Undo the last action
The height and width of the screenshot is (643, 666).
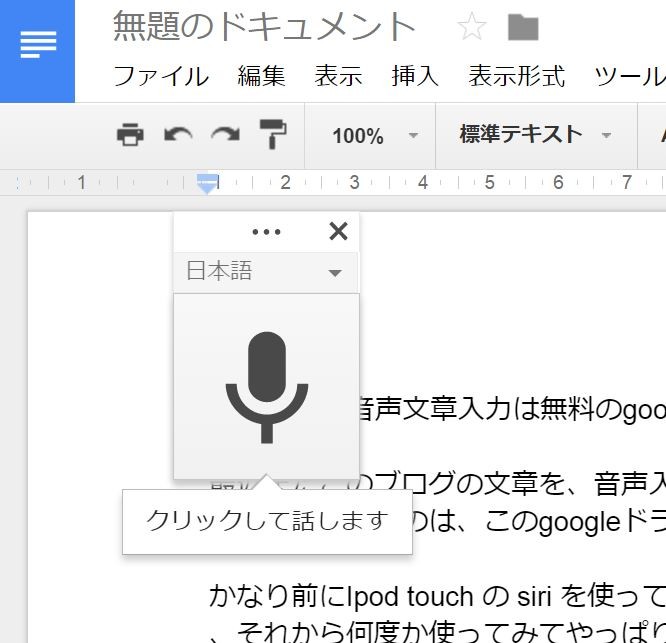[178, 135]
